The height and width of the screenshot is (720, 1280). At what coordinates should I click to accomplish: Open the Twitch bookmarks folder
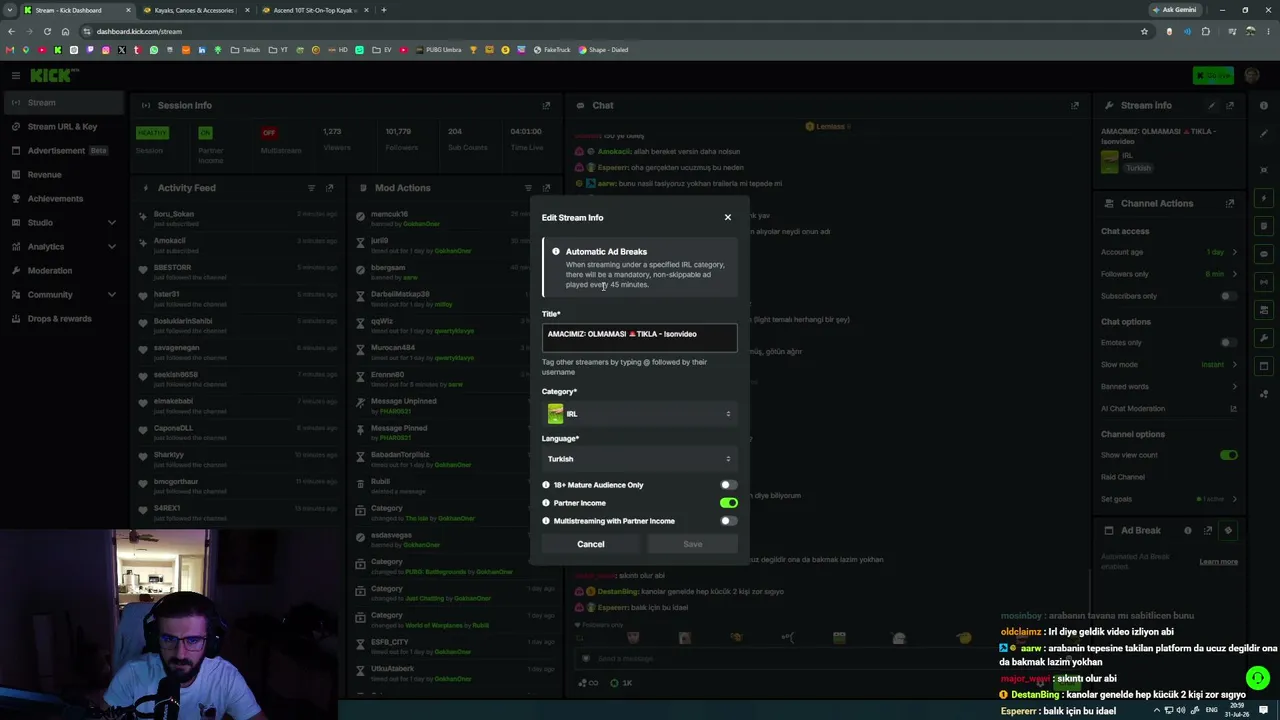point(245,50)
